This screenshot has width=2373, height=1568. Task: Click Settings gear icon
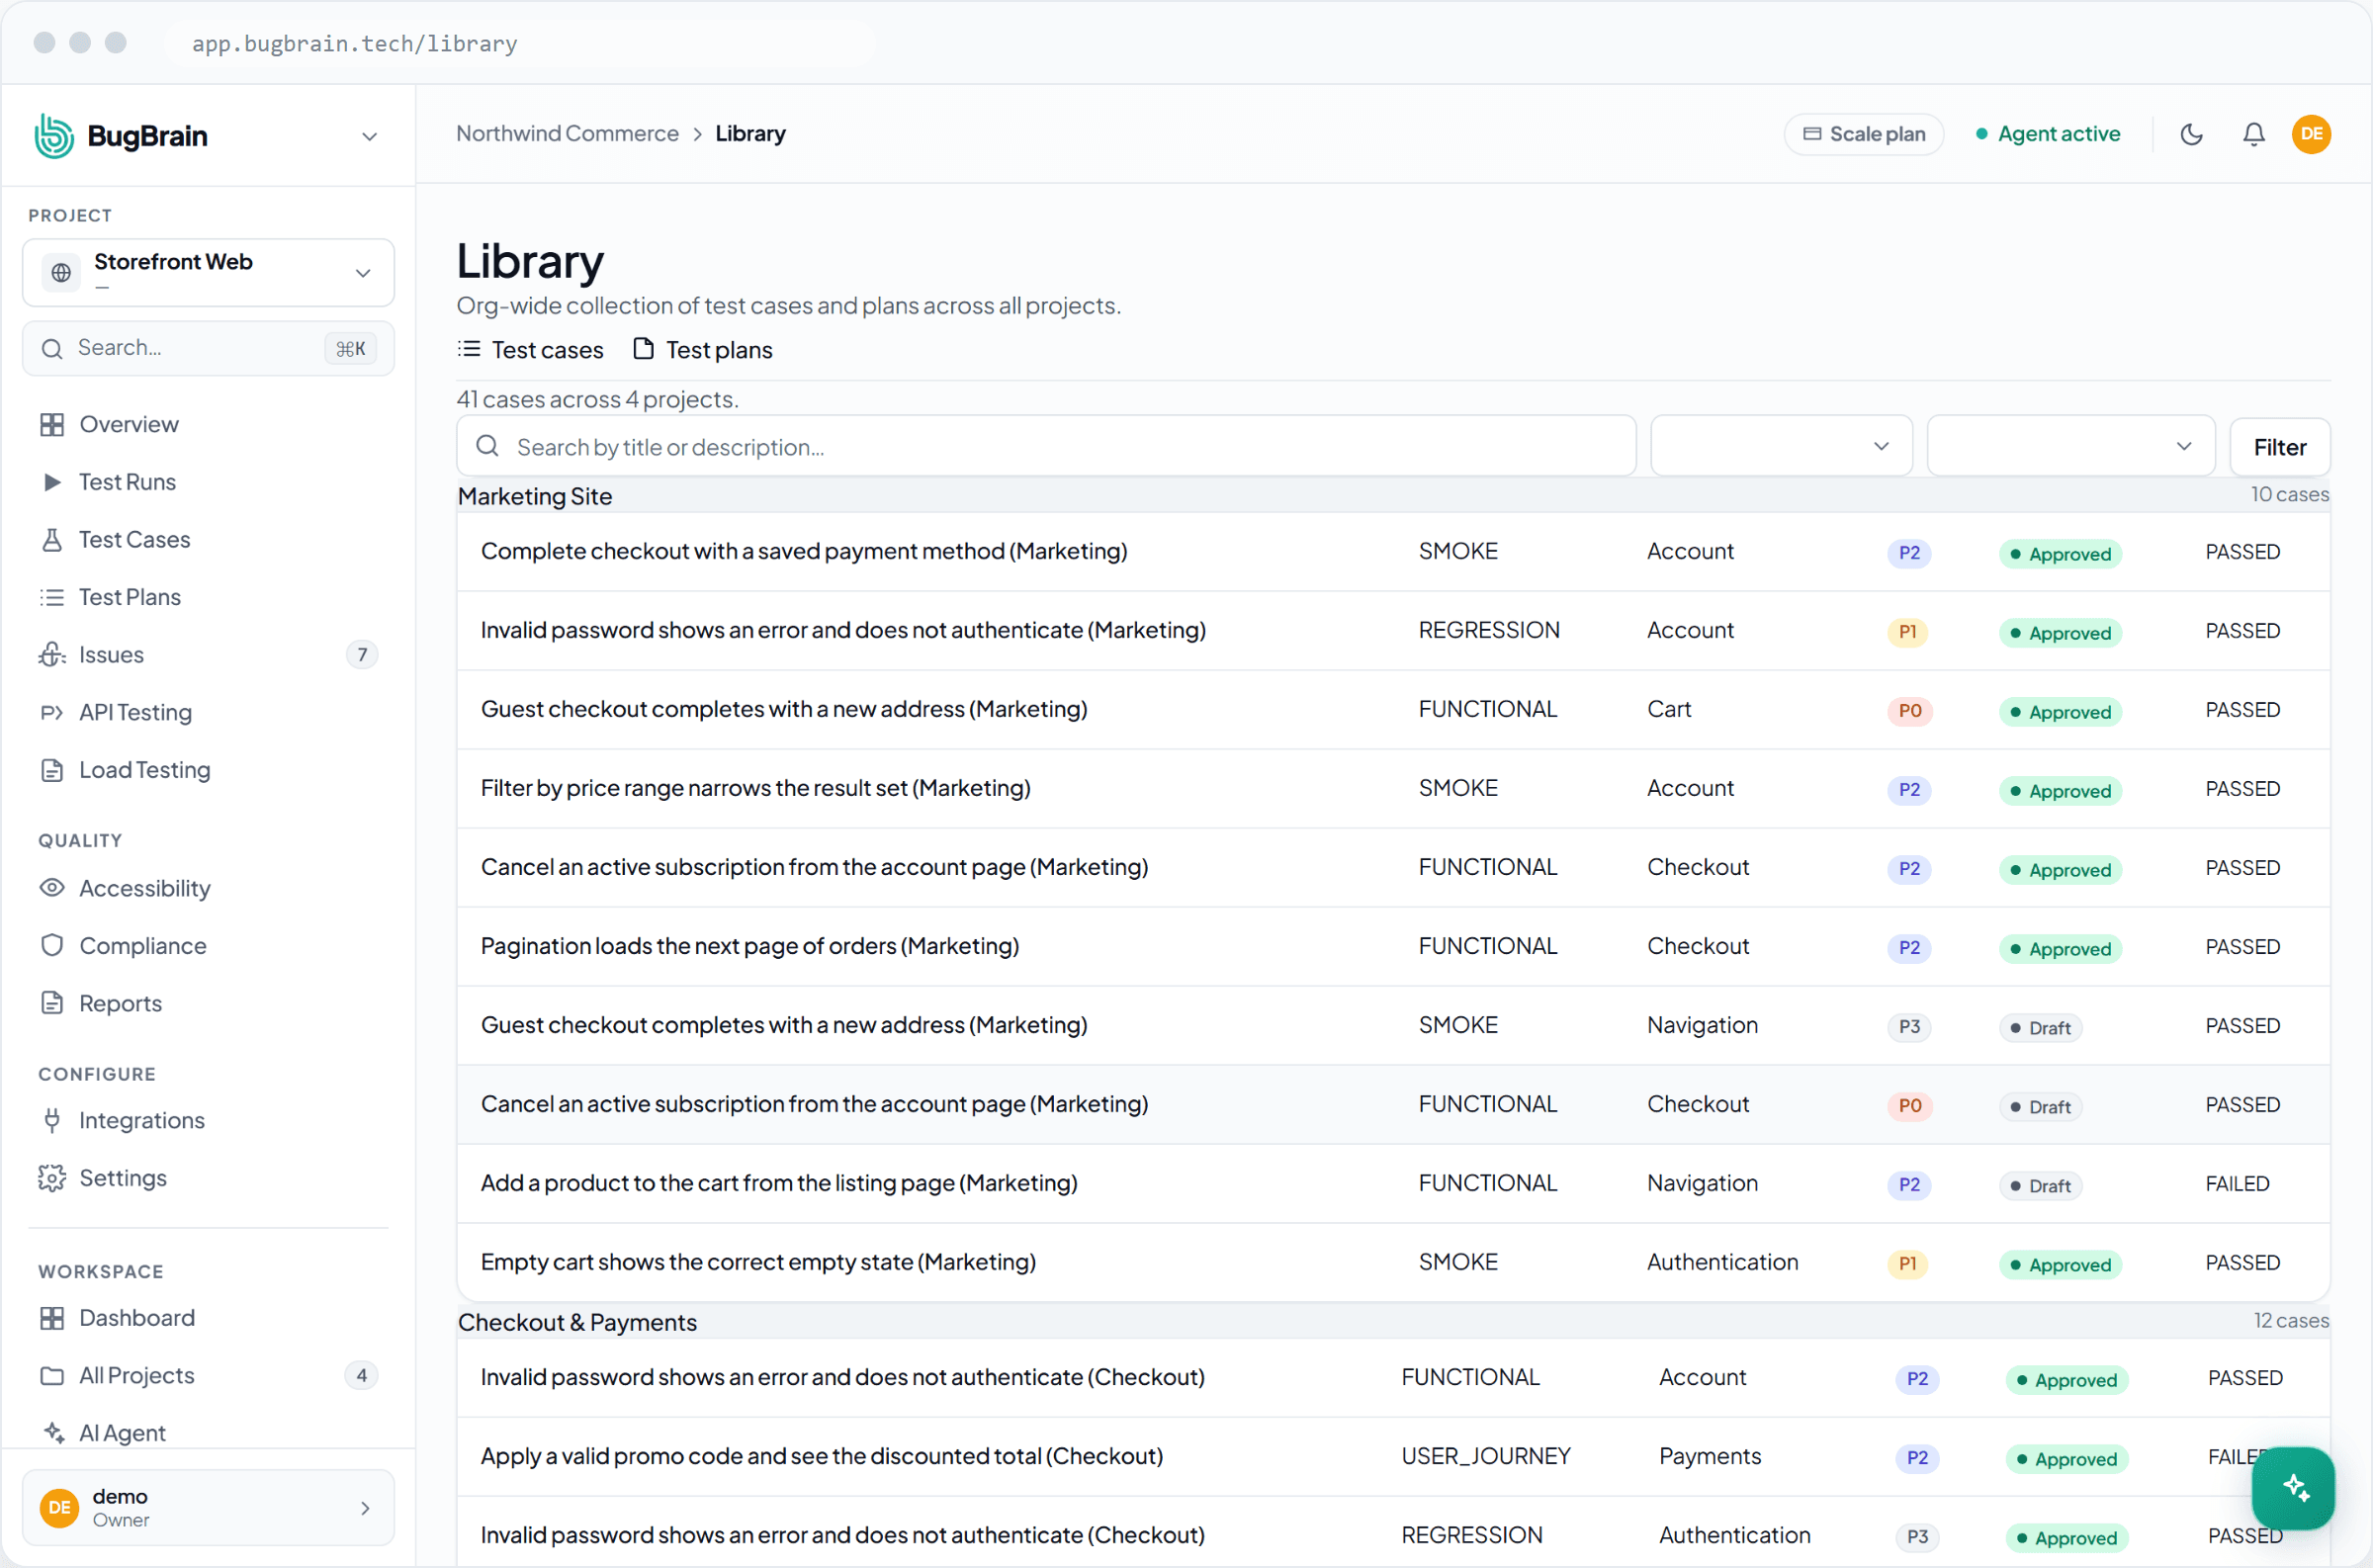click(x=52, y=1178)
